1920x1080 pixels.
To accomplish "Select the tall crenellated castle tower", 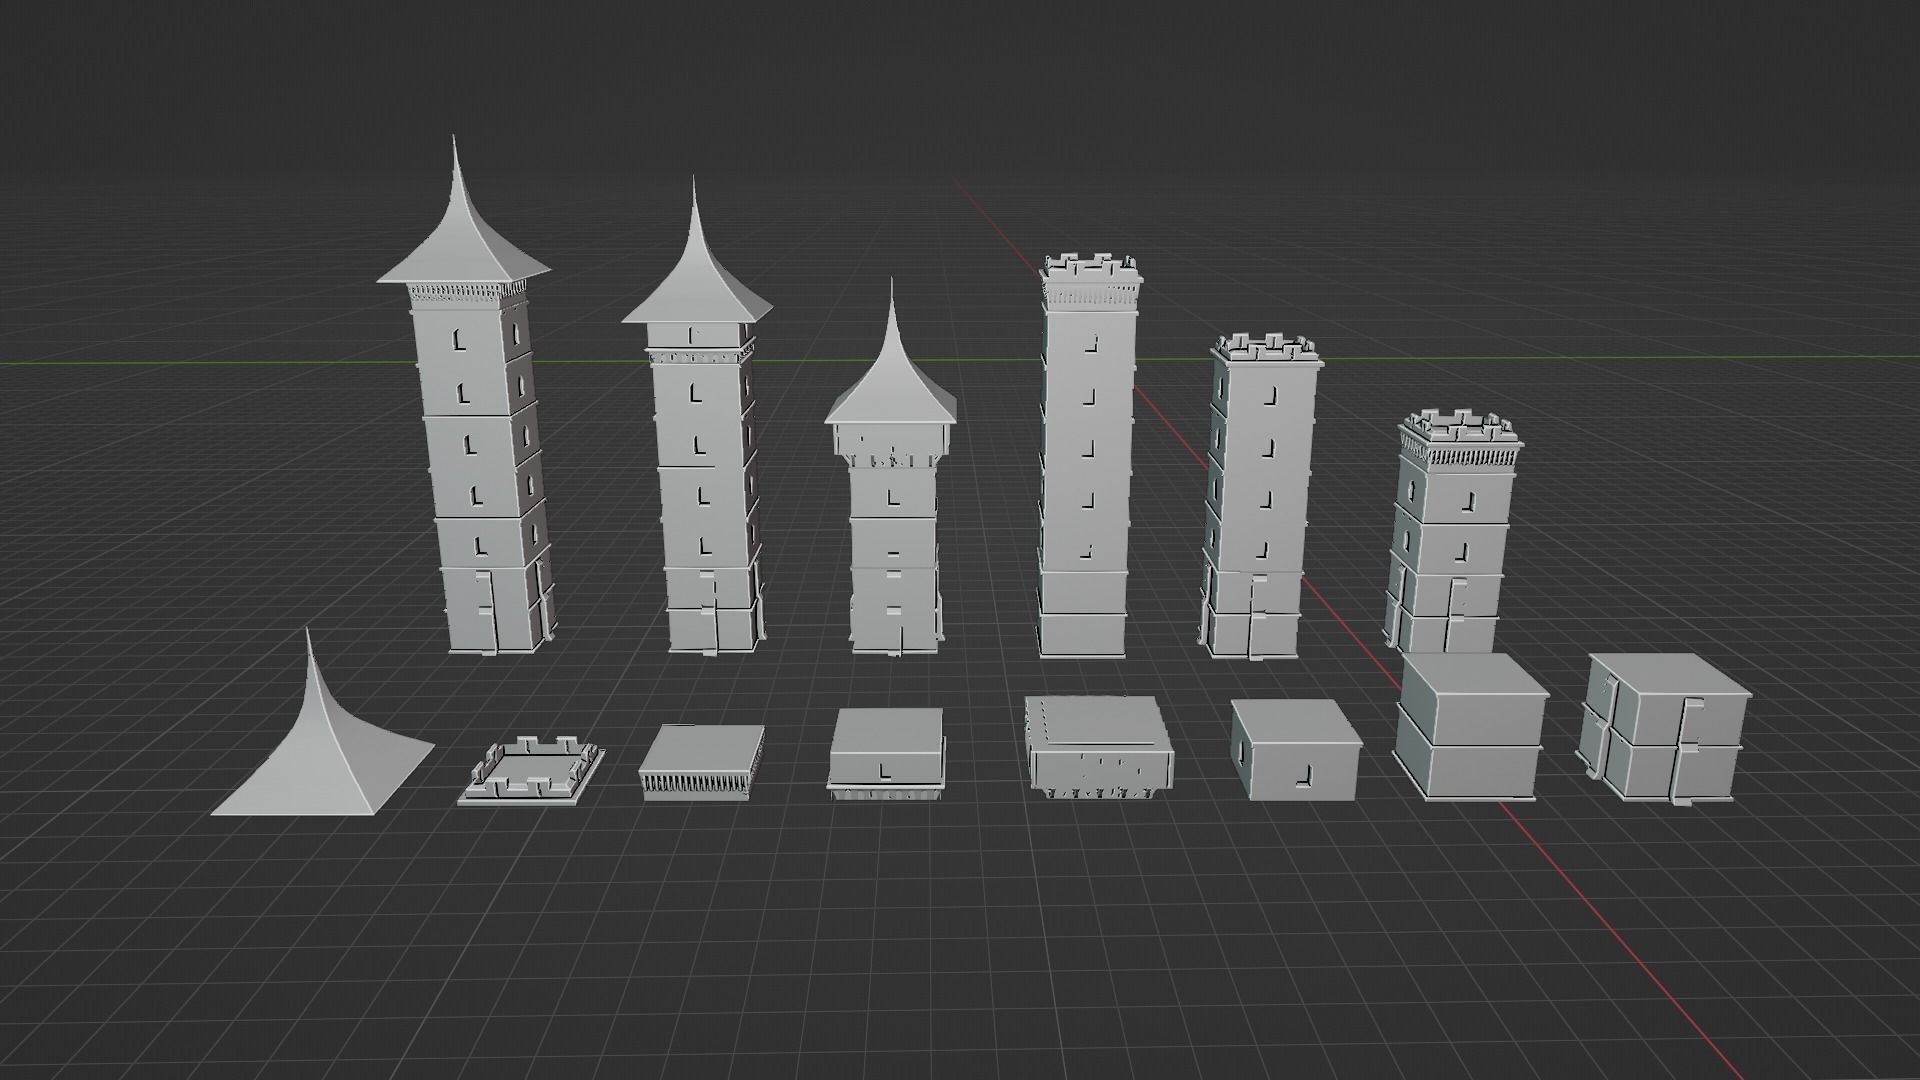I will 1090,450.
